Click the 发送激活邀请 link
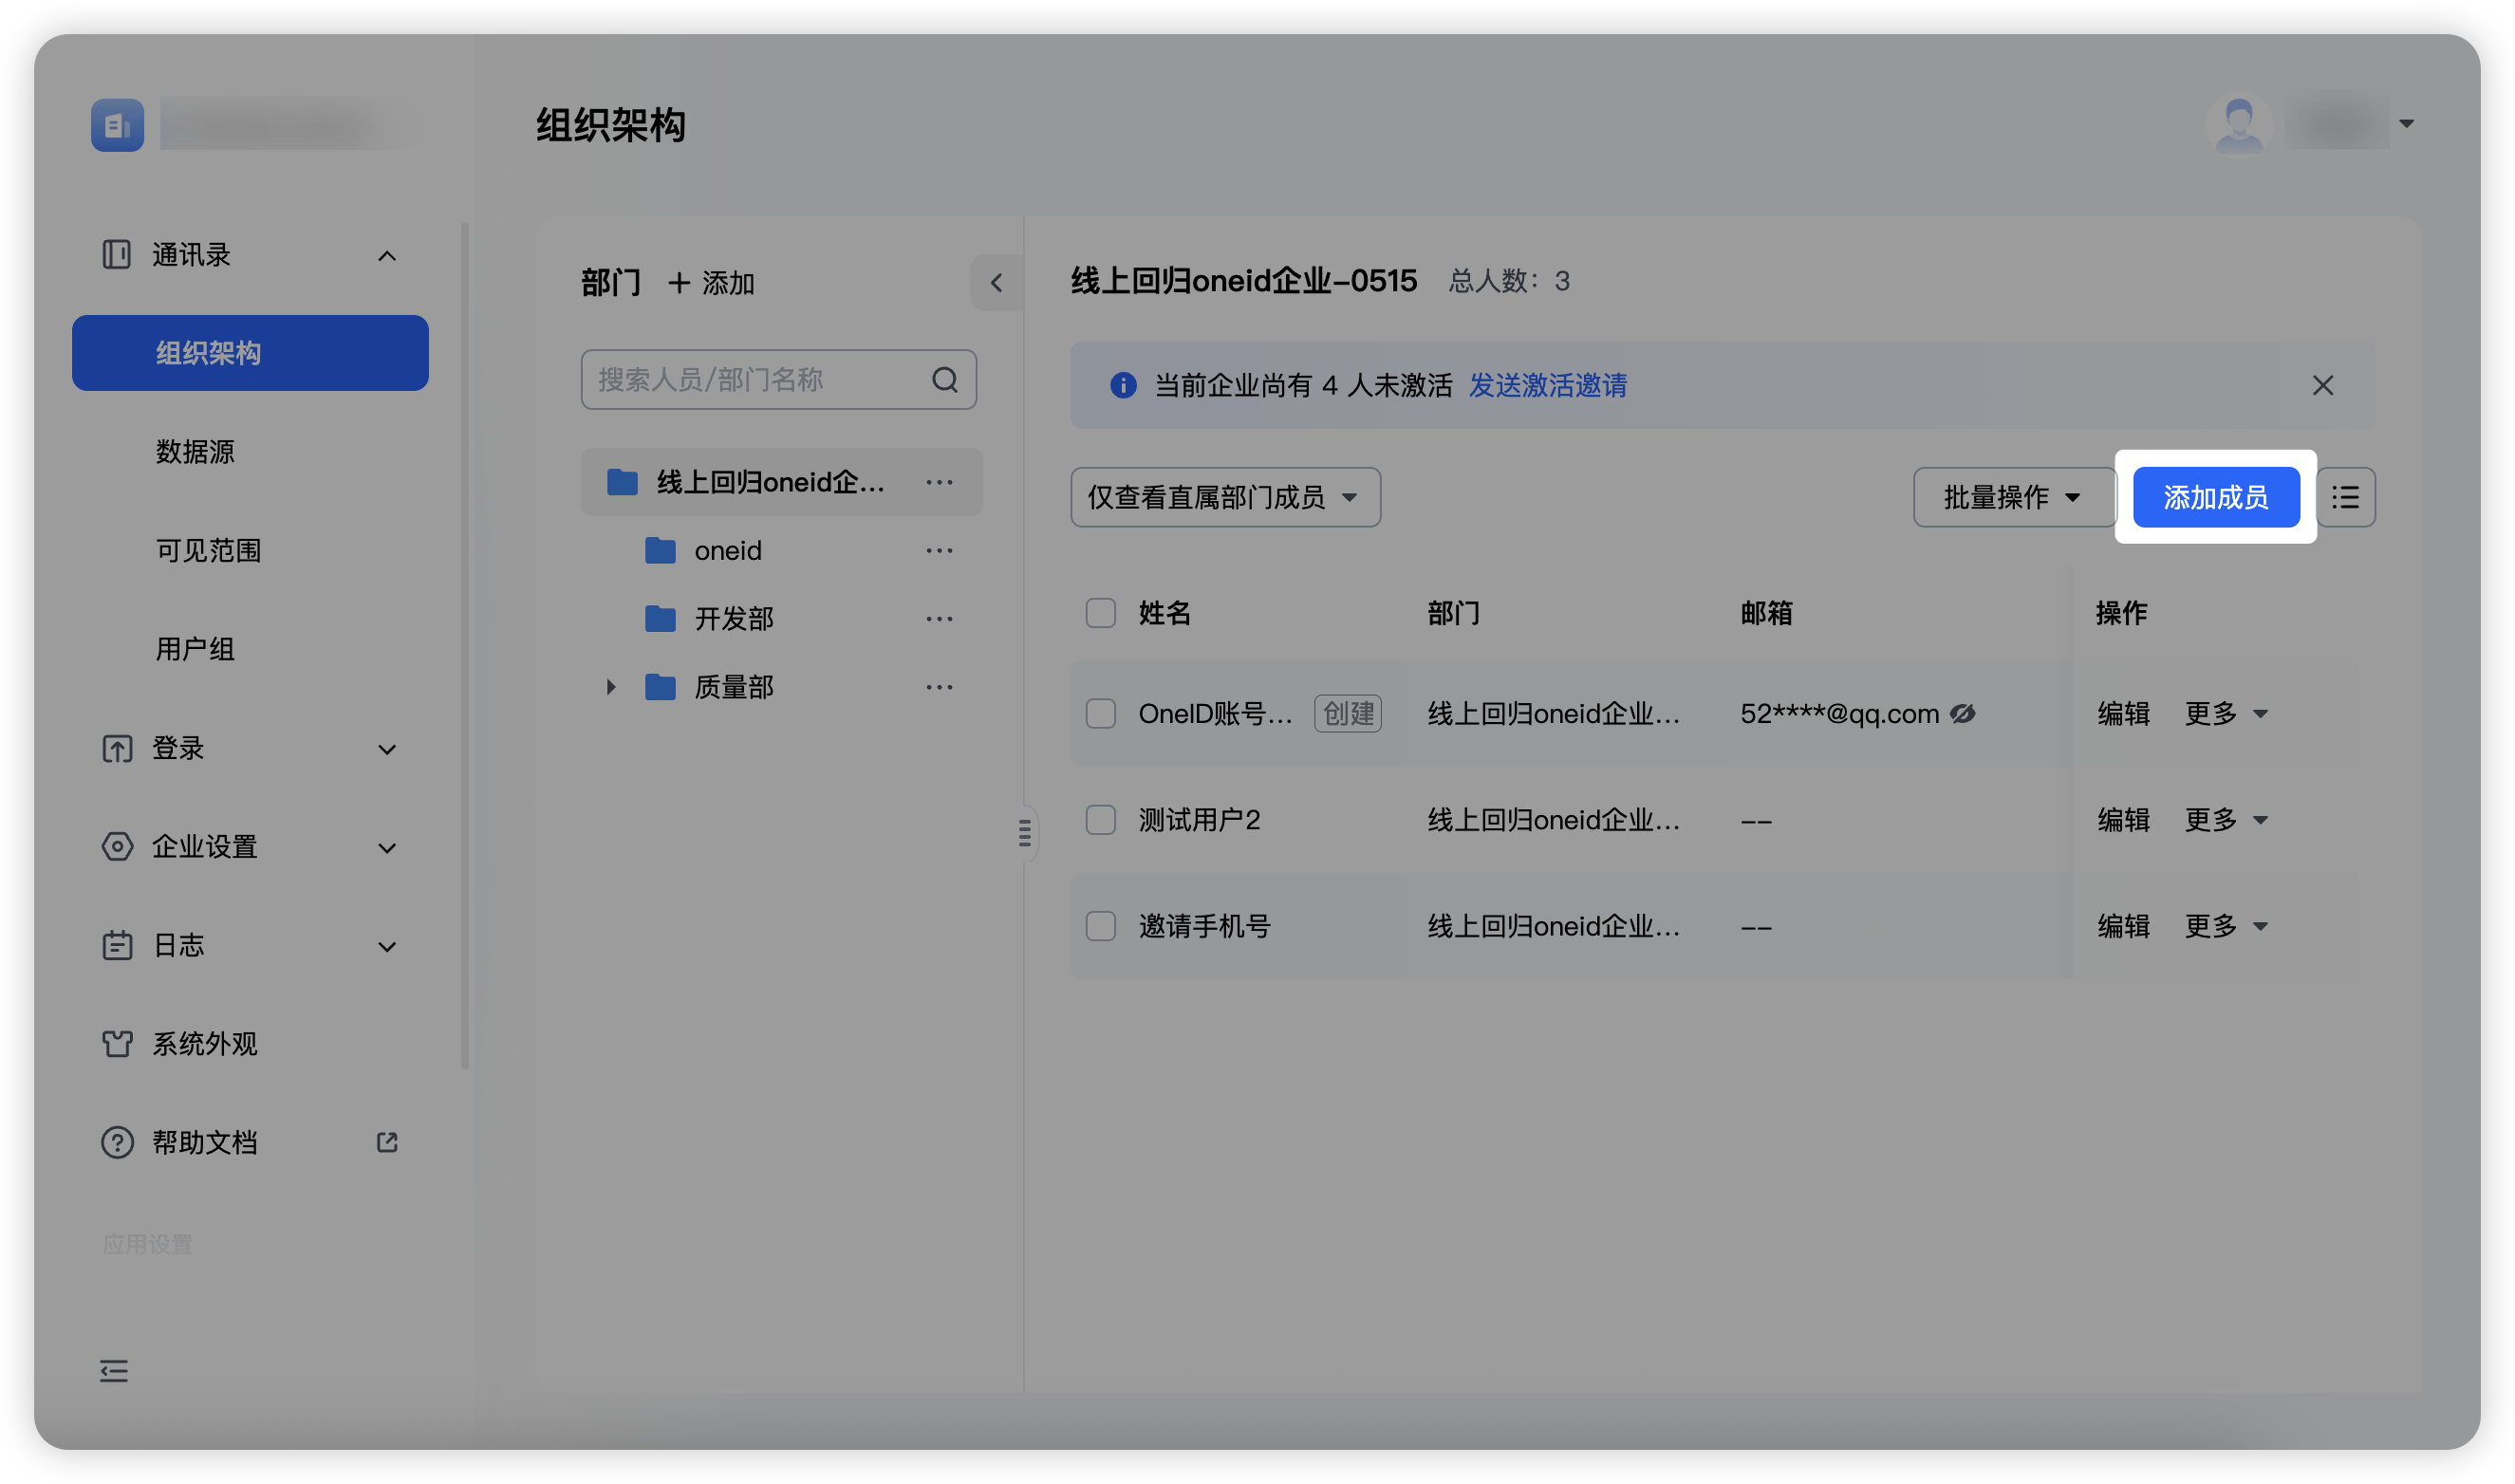This screenshot has height=1484, width=2515. pyautogui.click(x=1547, y=385)
